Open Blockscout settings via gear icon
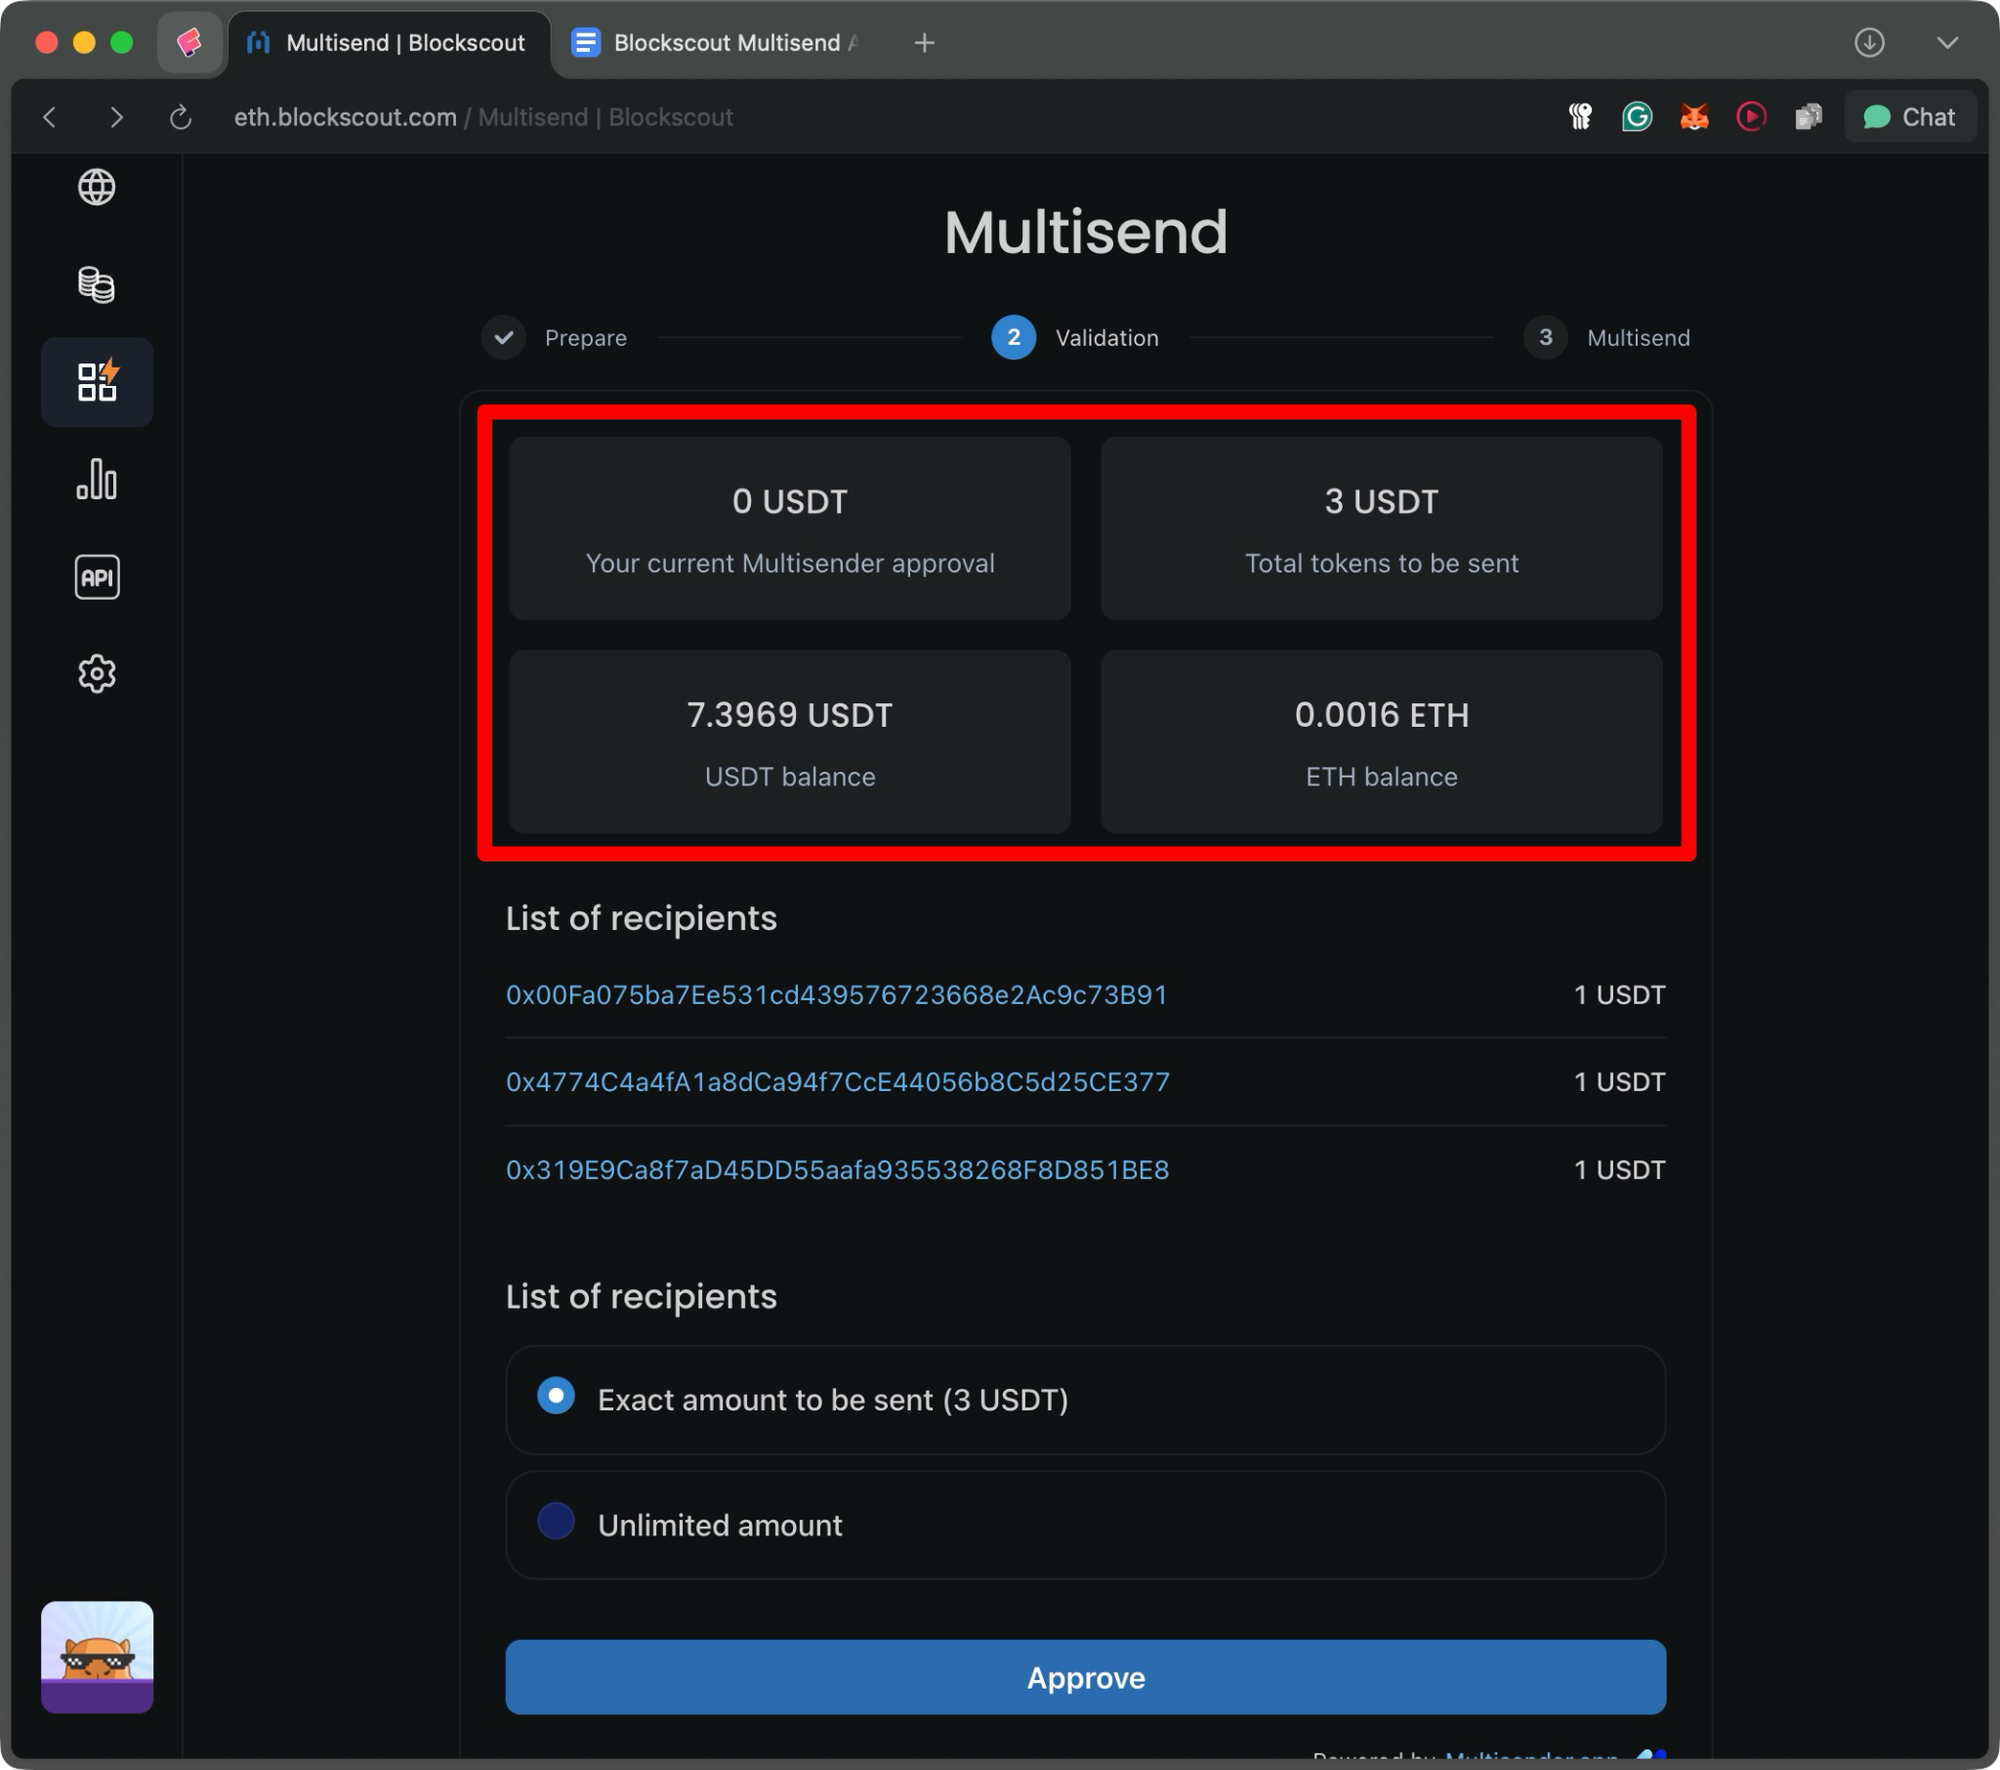 click(x=97, y=673)
